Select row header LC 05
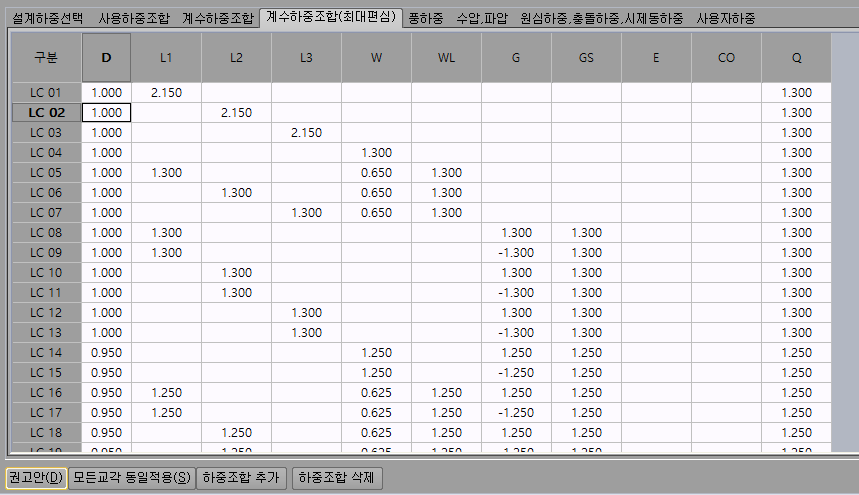859x495 pixels. tap(47, 172)
